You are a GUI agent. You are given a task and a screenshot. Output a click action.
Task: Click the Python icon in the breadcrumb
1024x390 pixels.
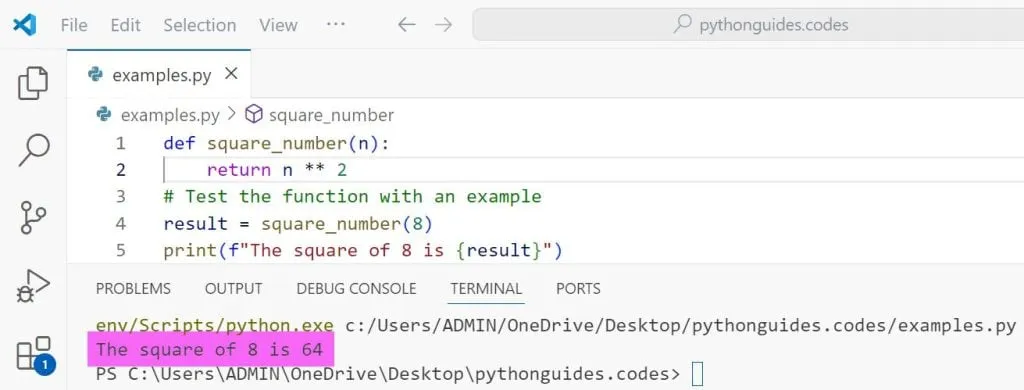pos(104,115)
